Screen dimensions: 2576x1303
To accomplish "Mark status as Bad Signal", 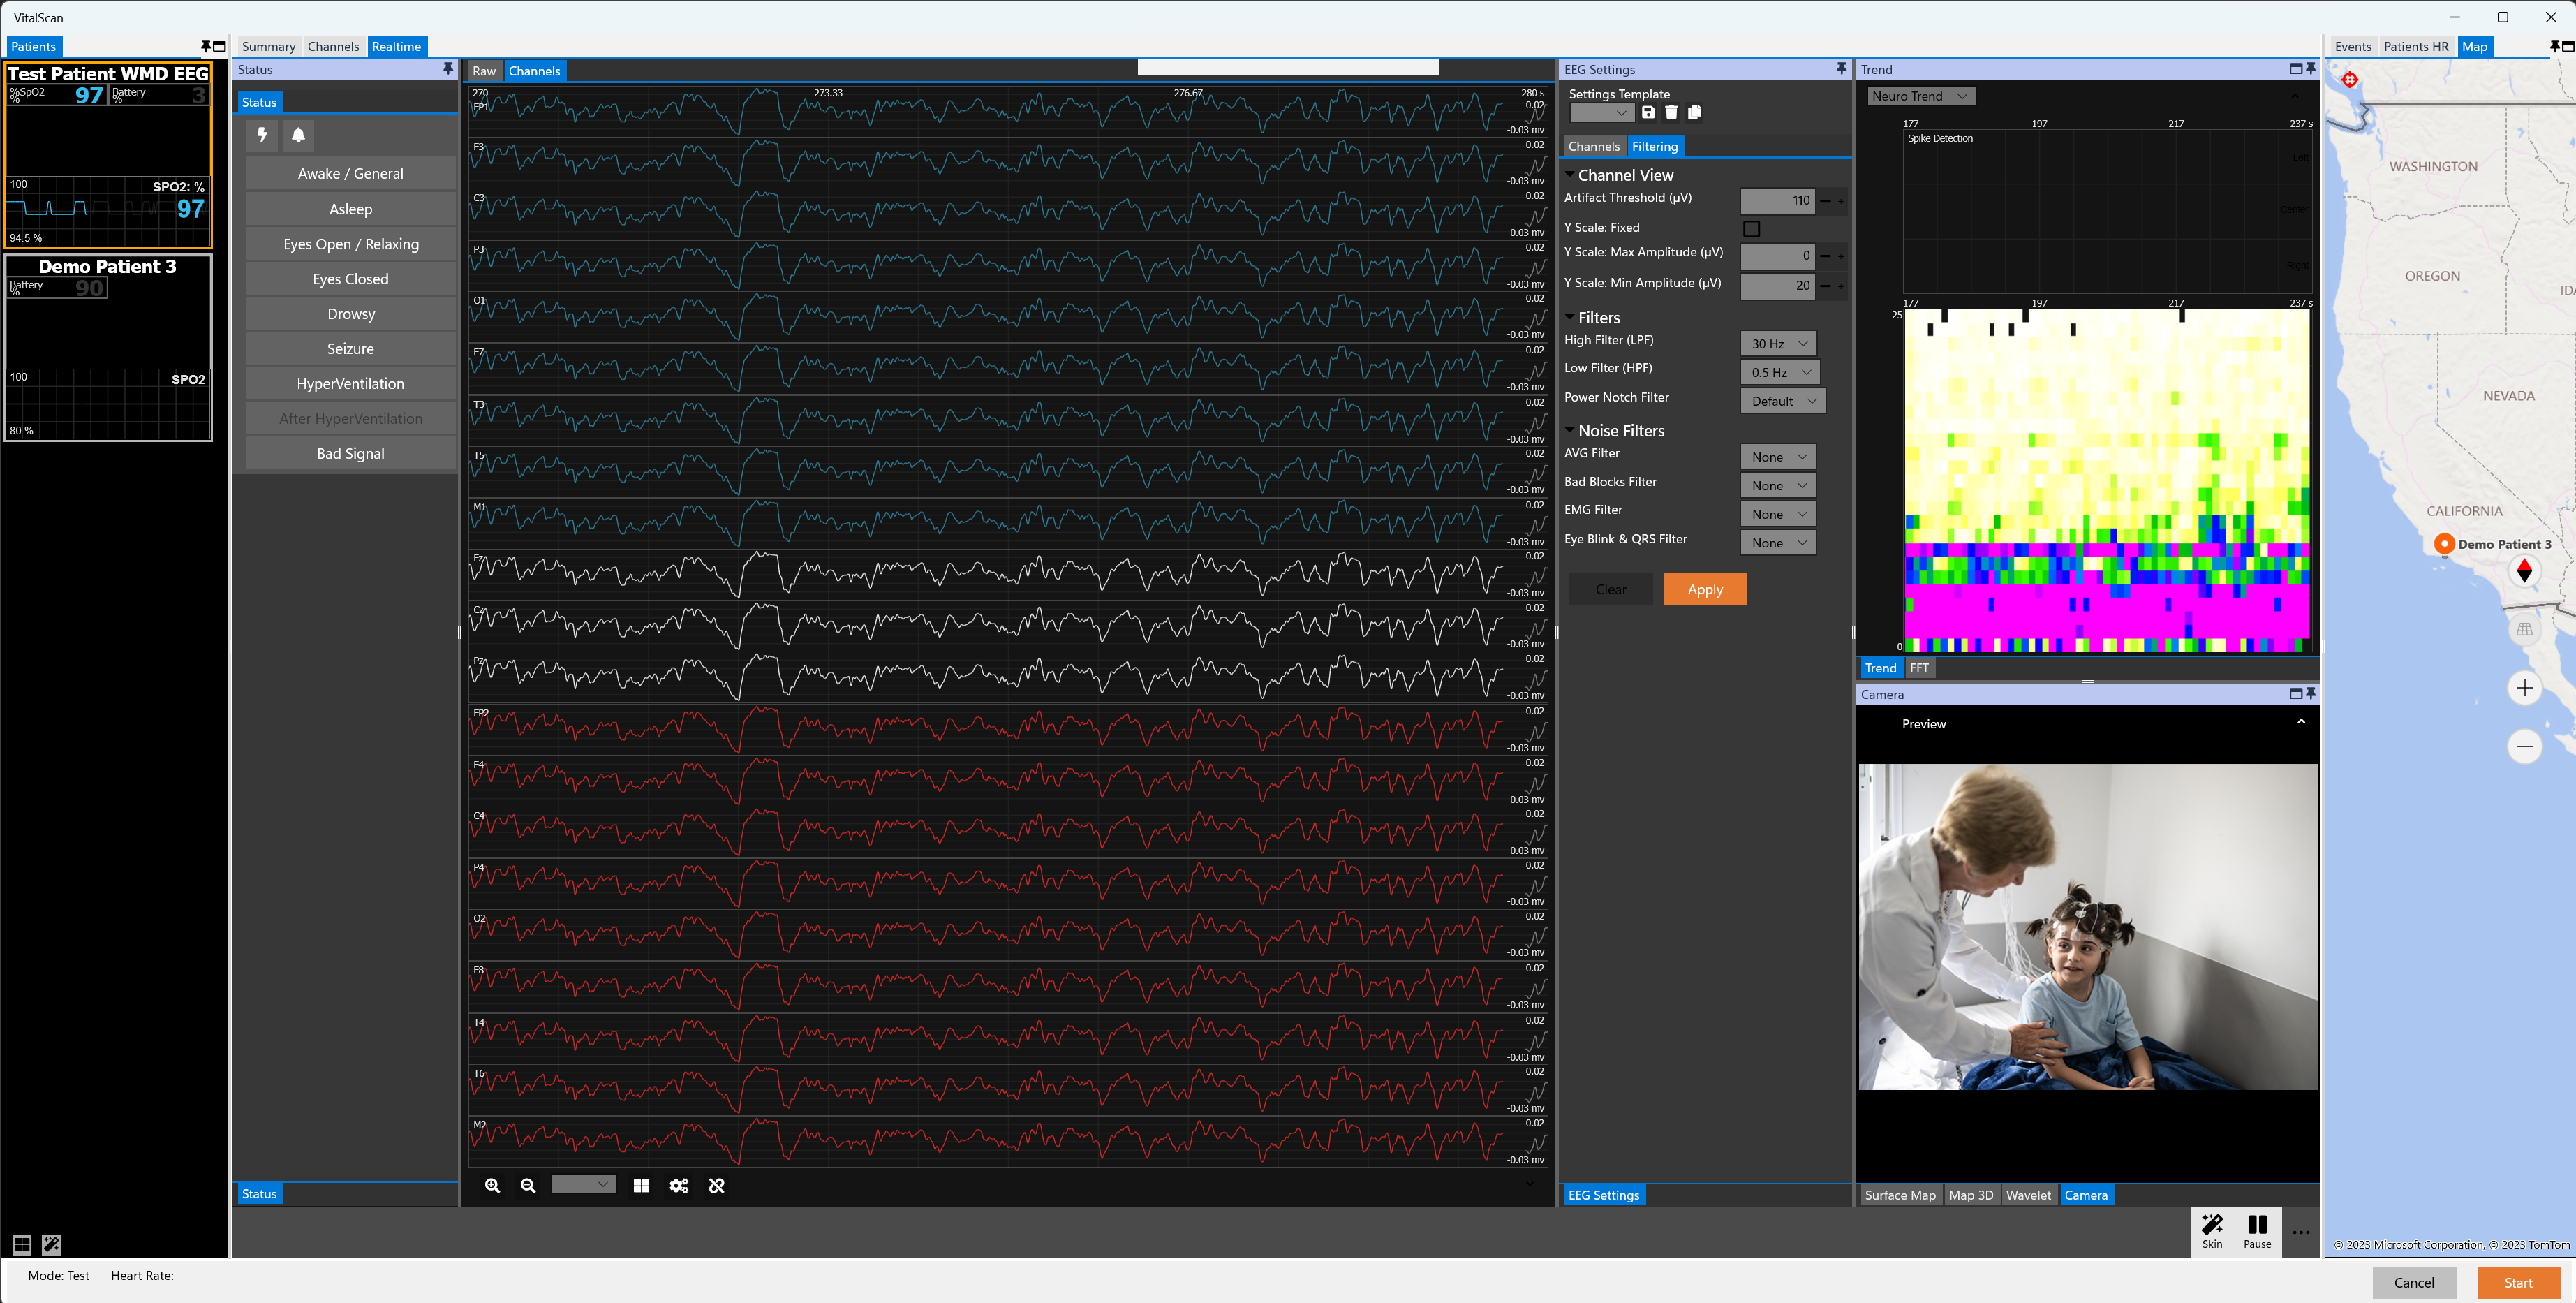I will [350, 454].
